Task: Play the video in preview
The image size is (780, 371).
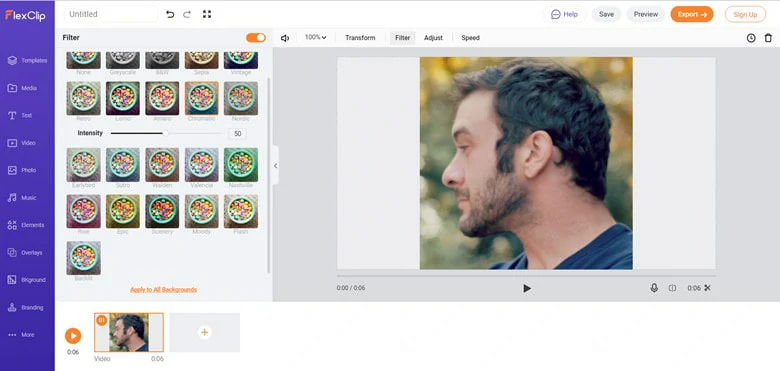Action: click(x=527, y=288)
